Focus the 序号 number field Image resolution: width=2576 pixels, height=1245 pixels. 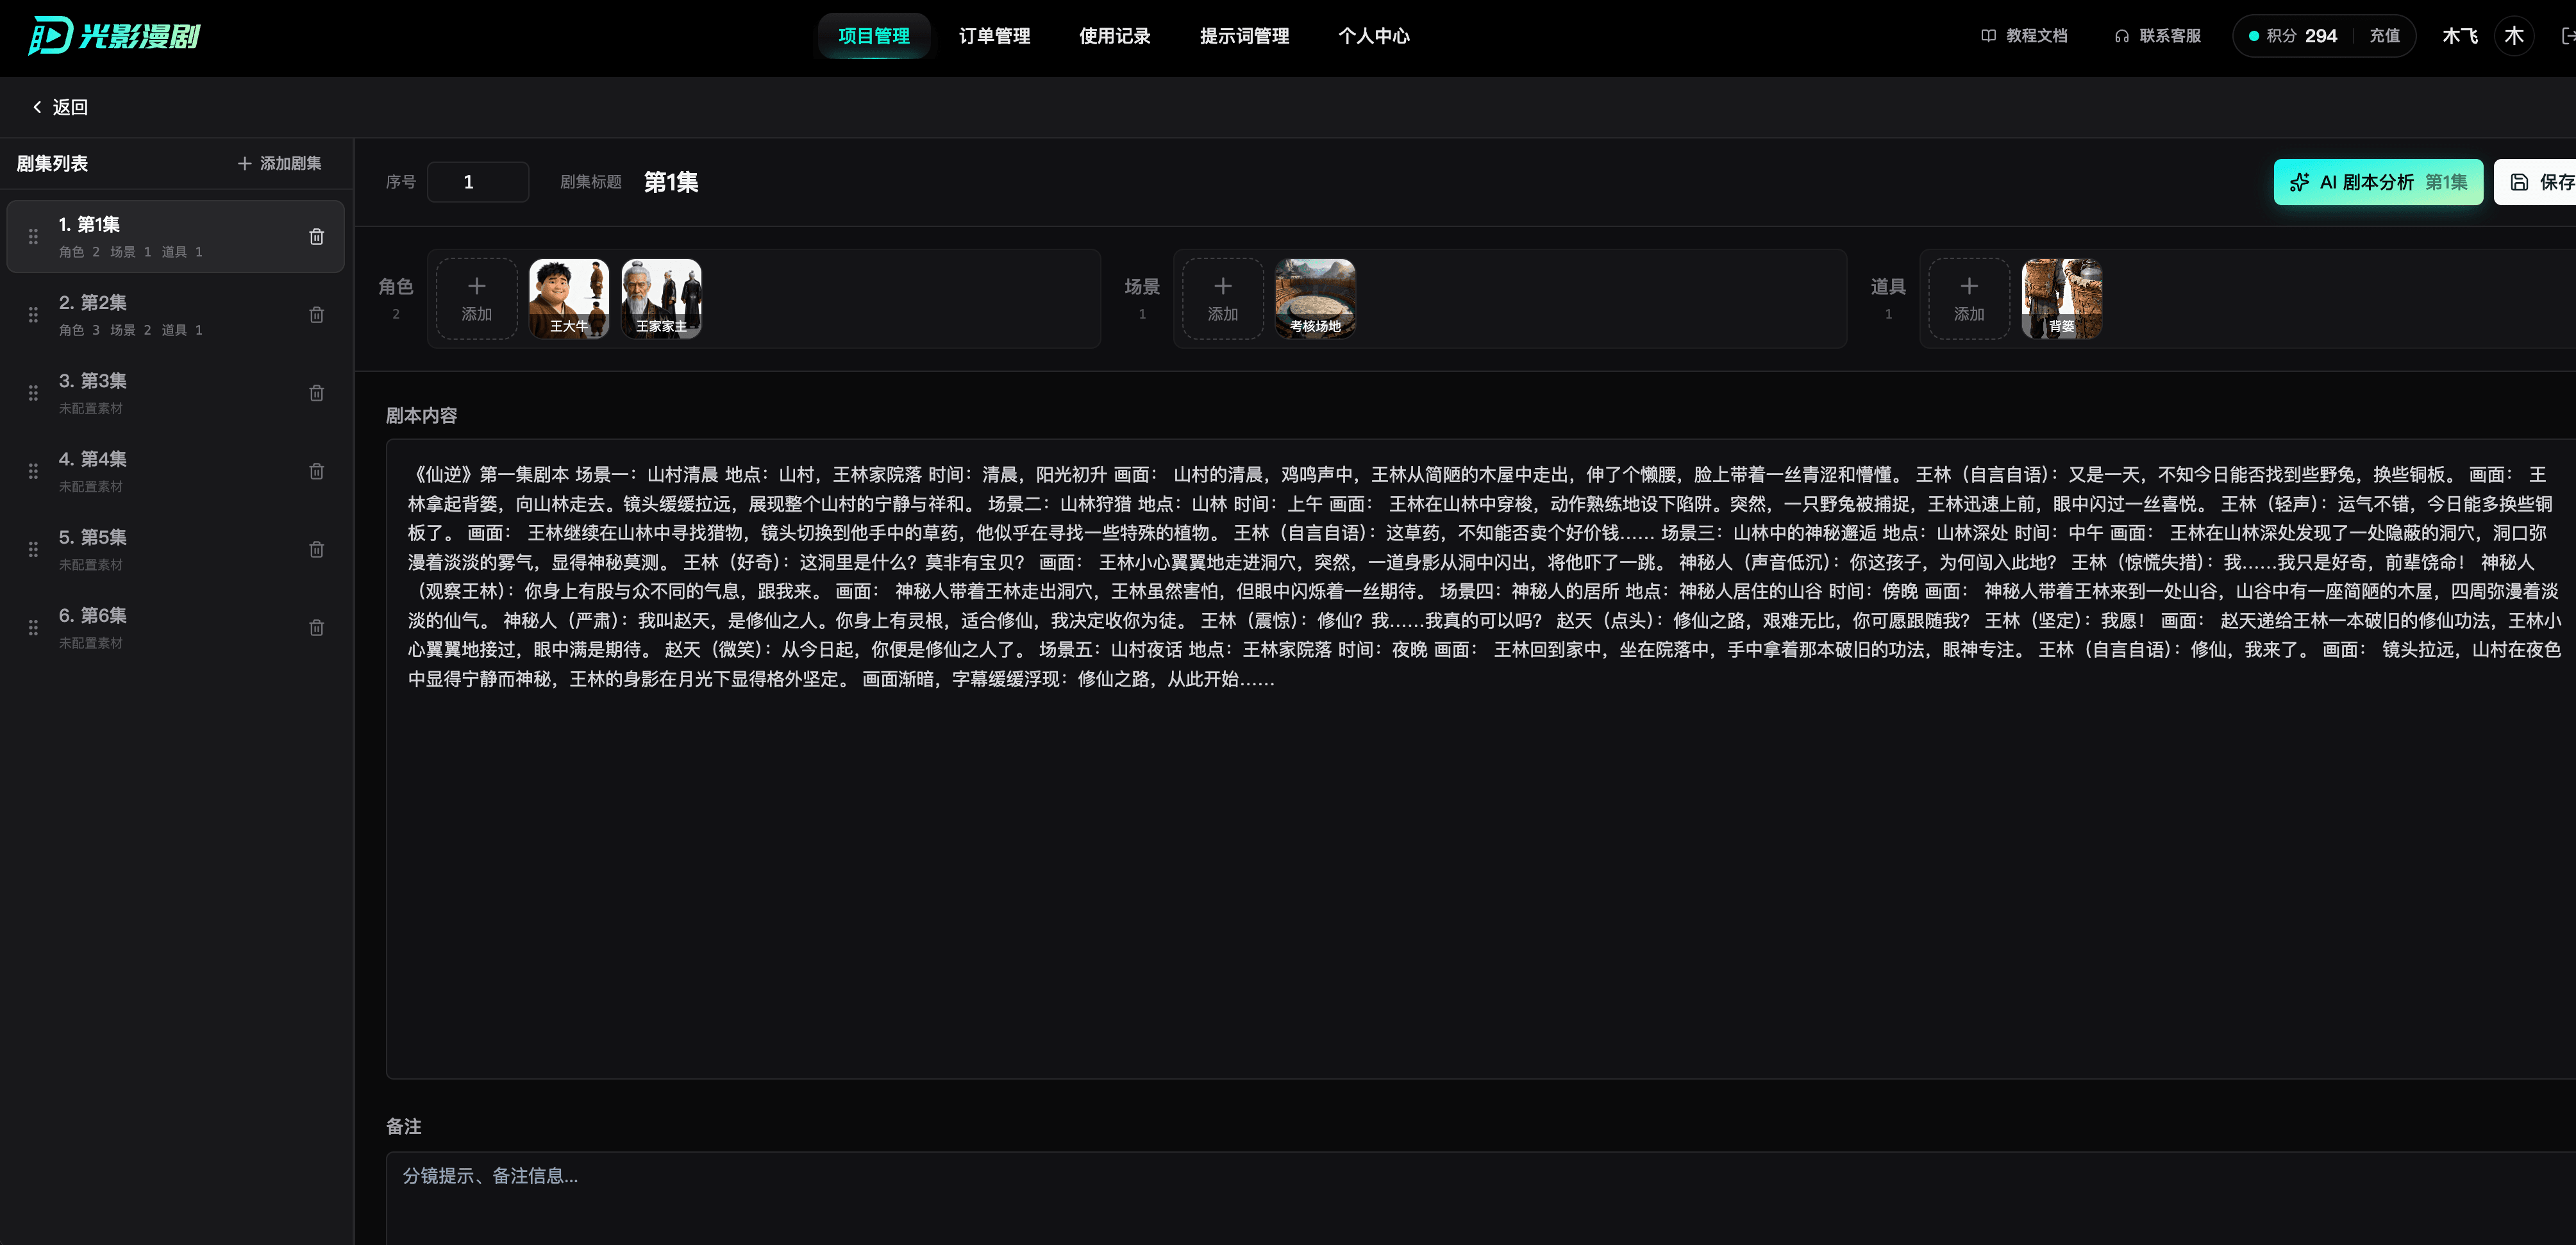tap(478, 182)
